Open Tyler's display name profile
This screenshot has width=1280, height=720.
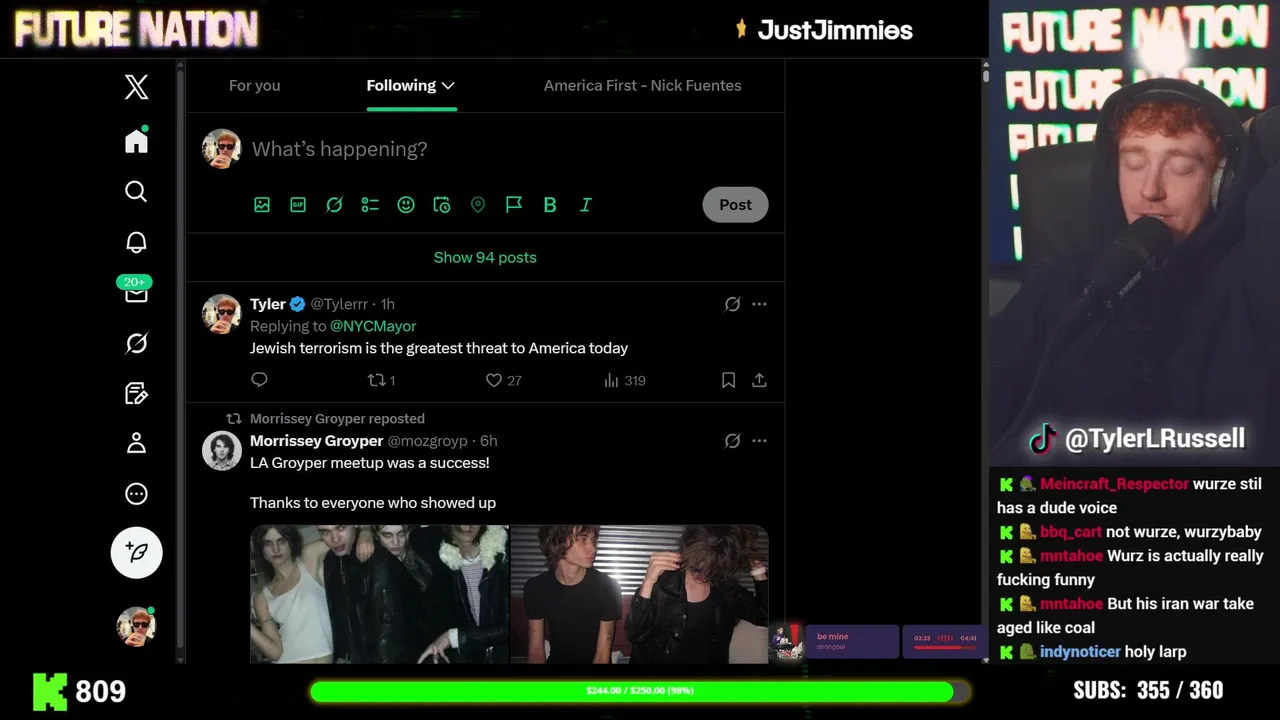(268, 304)
